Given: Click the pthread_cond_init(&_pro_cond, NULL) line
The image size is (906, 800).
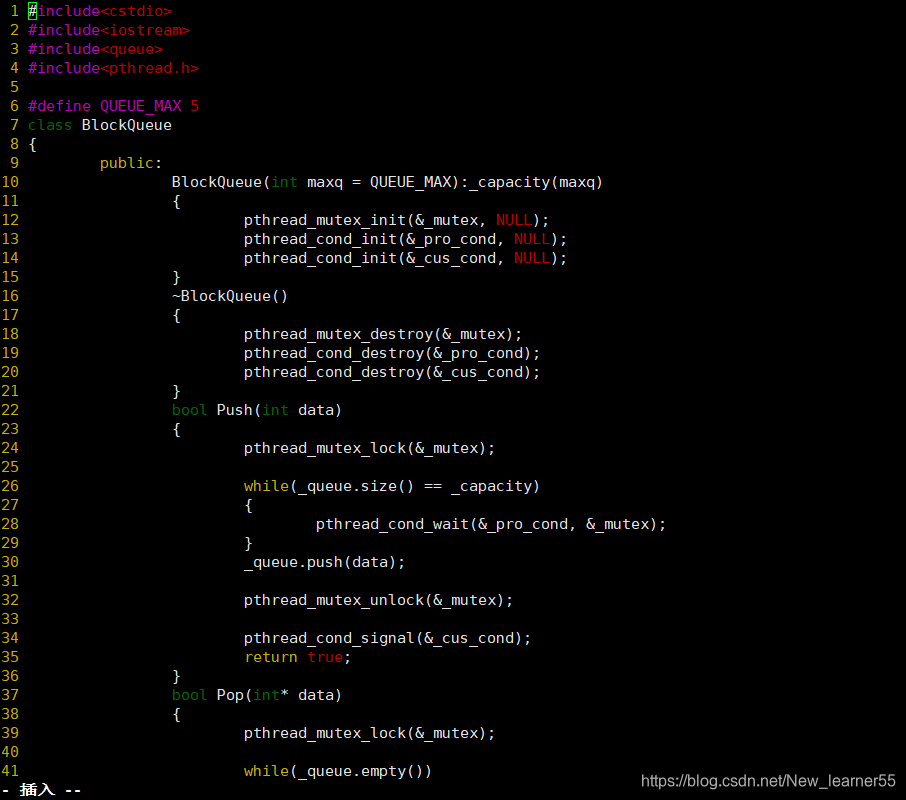Looking at the screenshot, I should 405,239.
